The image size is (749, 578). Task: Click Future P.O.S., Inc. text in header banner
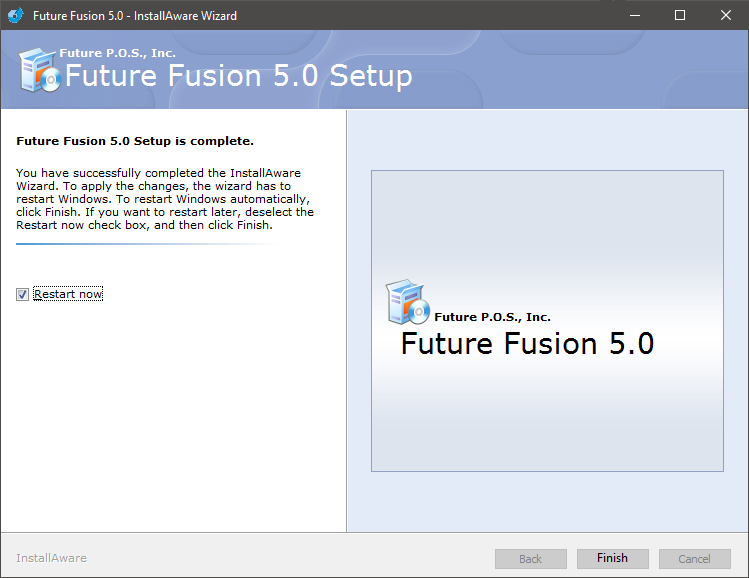(118, 53)
